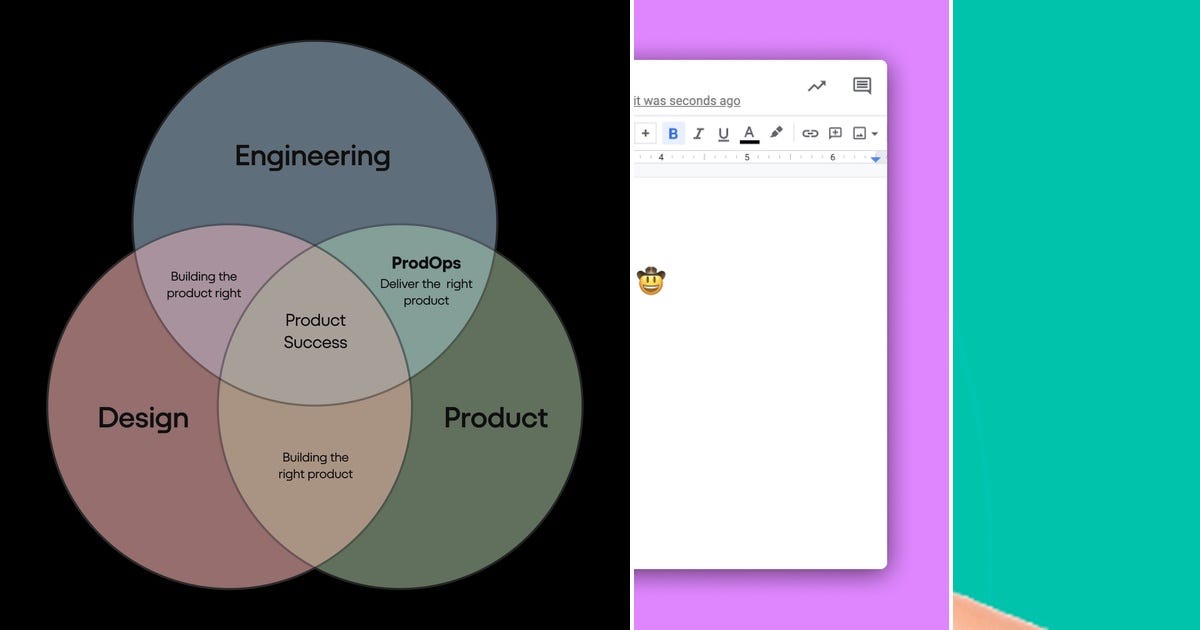Click the plus toolbar button
Viewport: 1200px width, 630px height.
(x=646, y=133)
